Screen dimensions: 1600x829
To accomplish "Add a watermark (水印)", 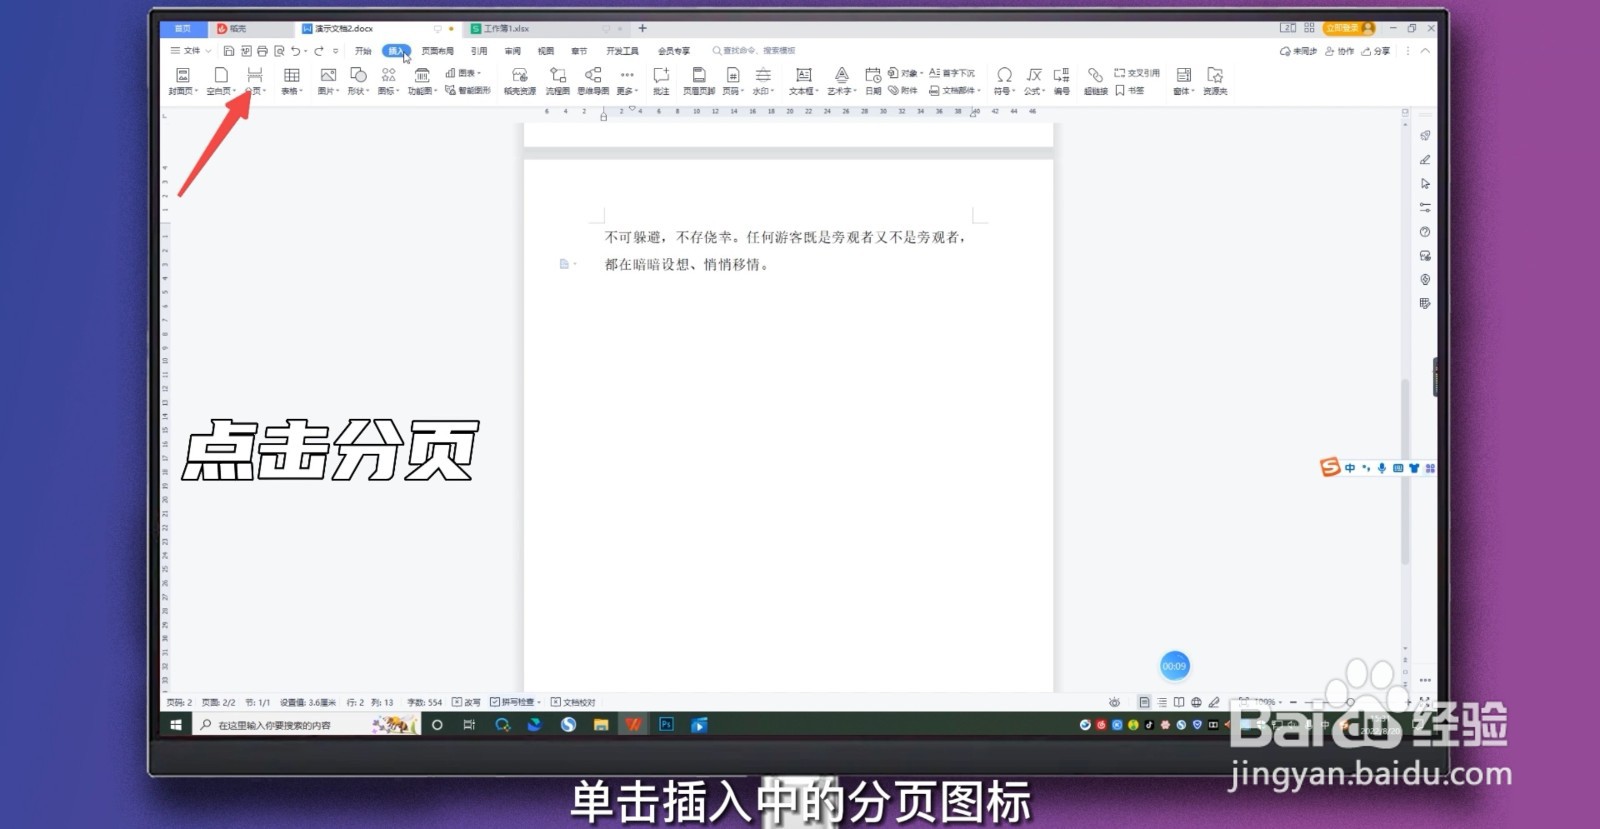I will tap(763, 81).
